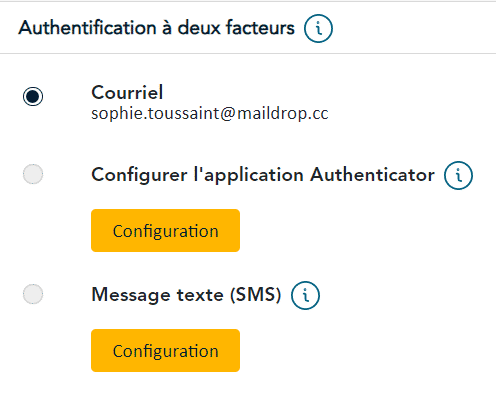The height and width of the screenshot is (397, 496).
Task: Click info icon next to Authenticator option
Action: point(458,175)
